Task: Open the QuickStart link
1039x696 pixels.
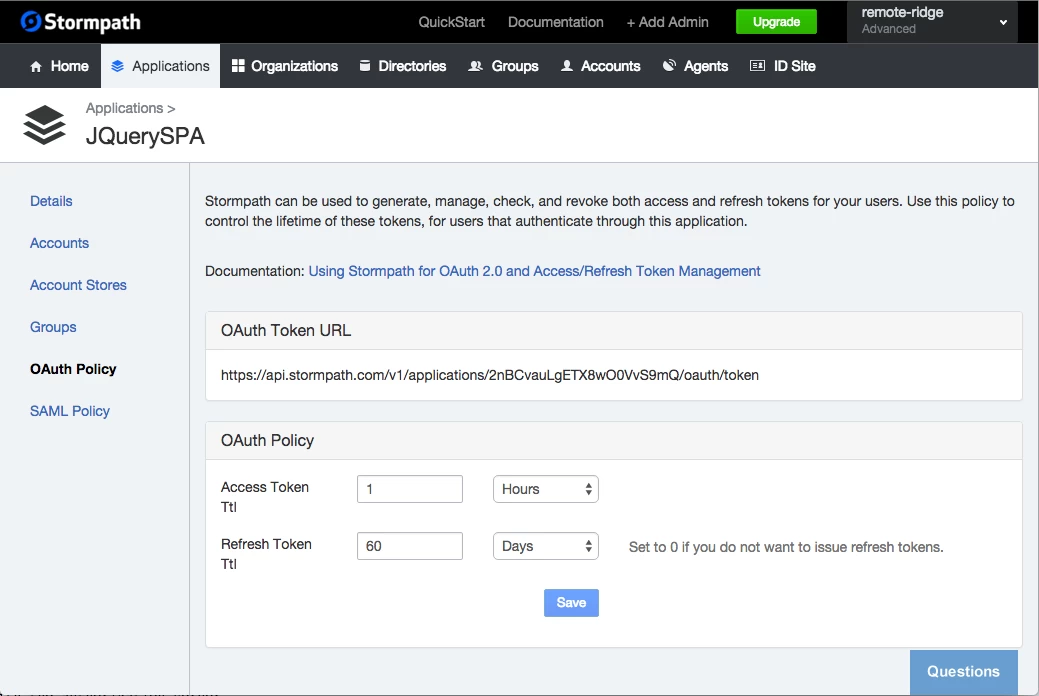Action: [451, 22]
